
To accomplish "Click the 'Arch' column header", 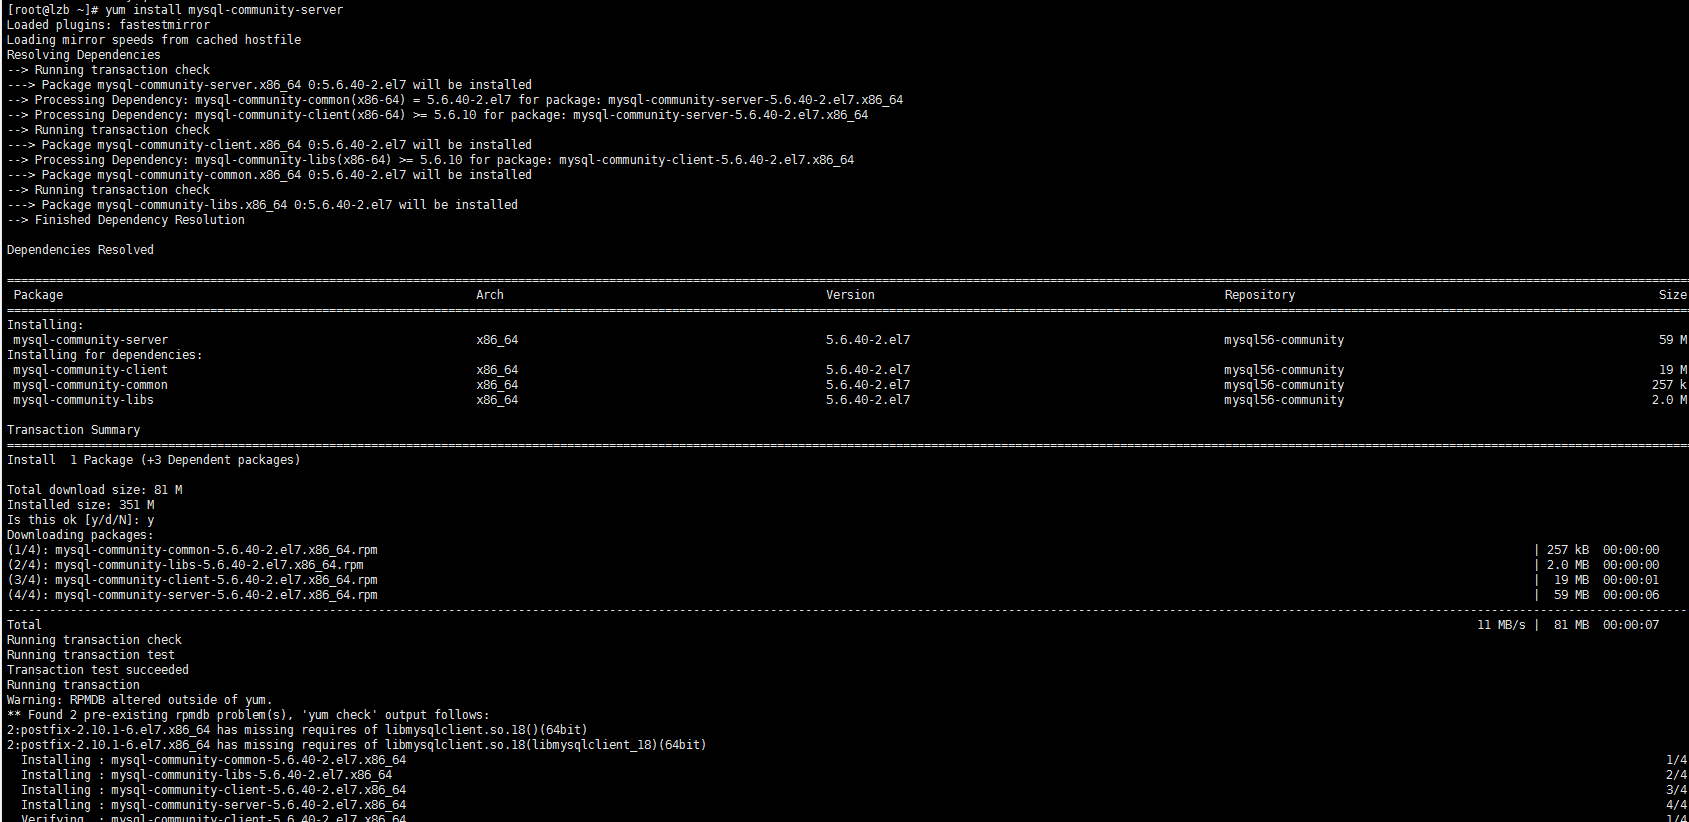I will (x=490, y=295).
